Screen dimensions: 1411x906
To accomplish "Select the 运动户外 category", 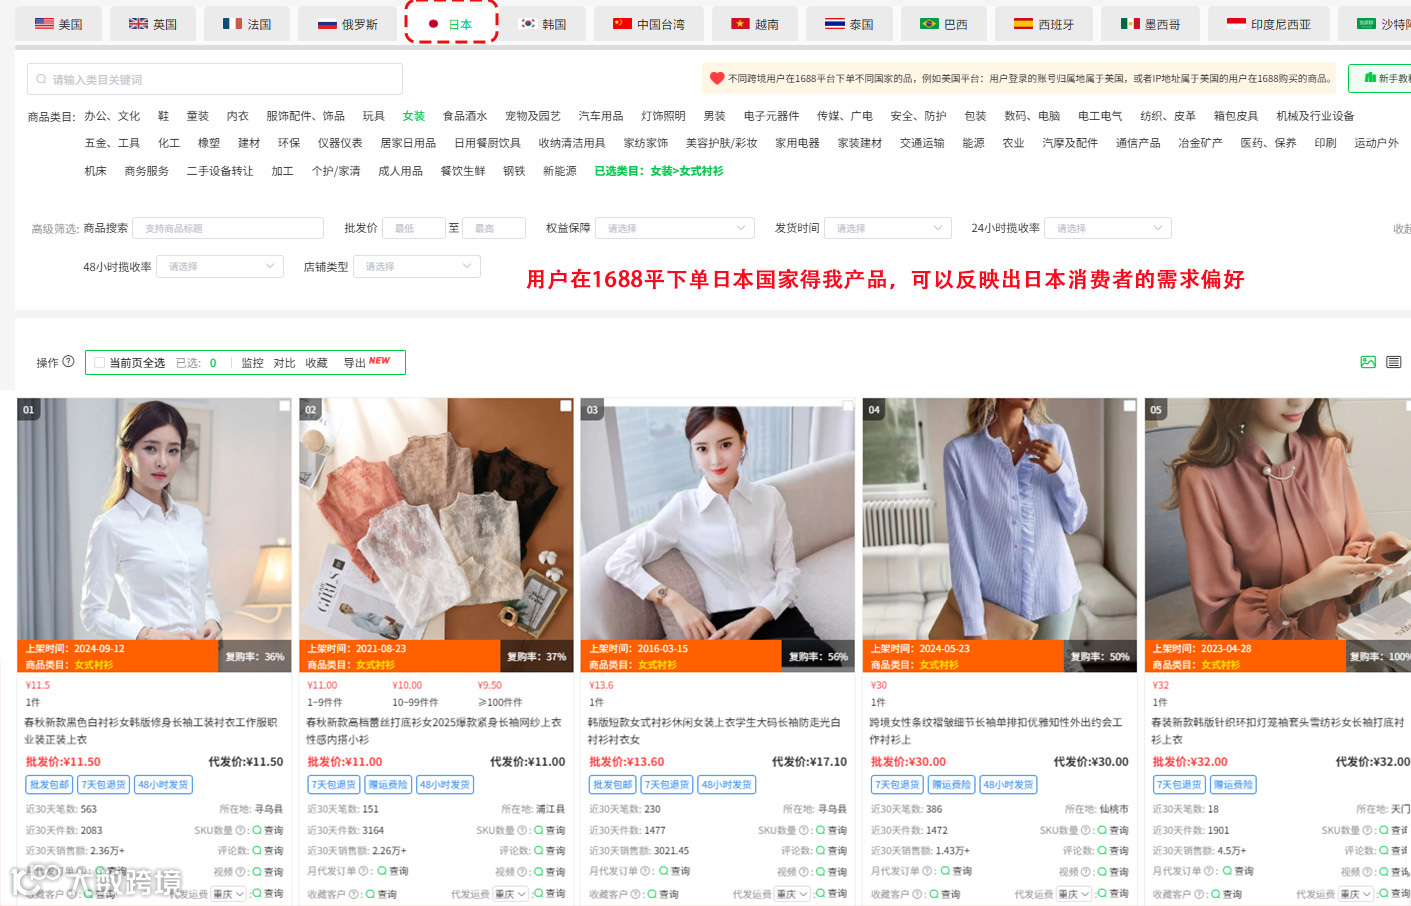I will pyautogui.click(x=1376, y=143).
